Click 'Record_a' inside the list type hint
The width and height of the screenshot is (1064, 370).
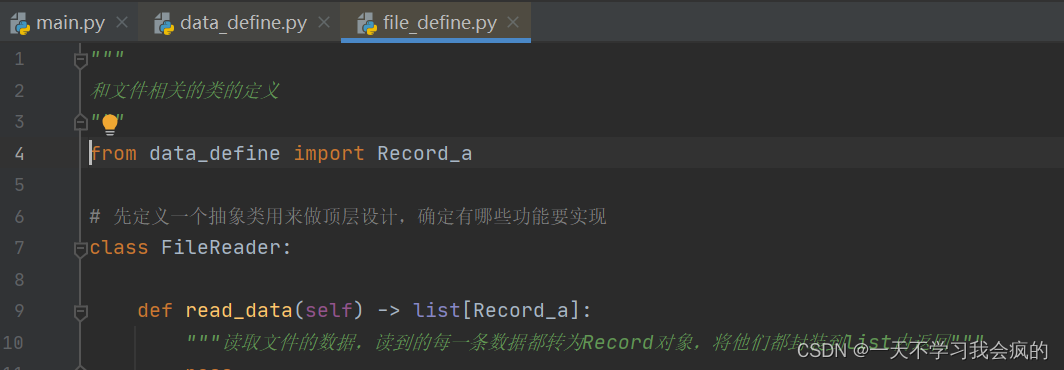520,311
